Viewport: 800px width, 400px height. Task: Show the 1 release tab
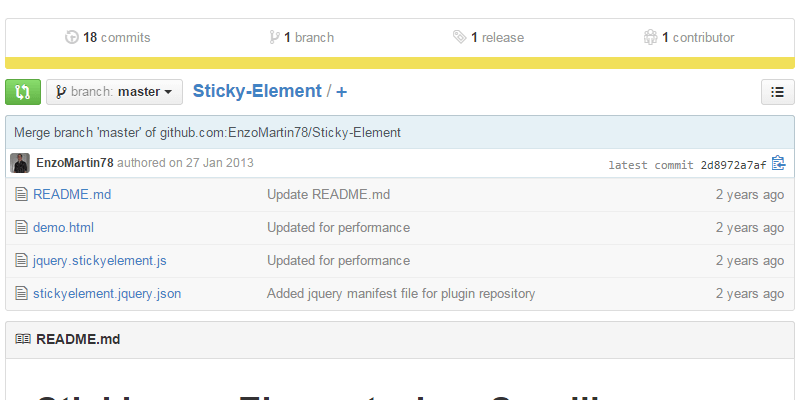[488, 38]
